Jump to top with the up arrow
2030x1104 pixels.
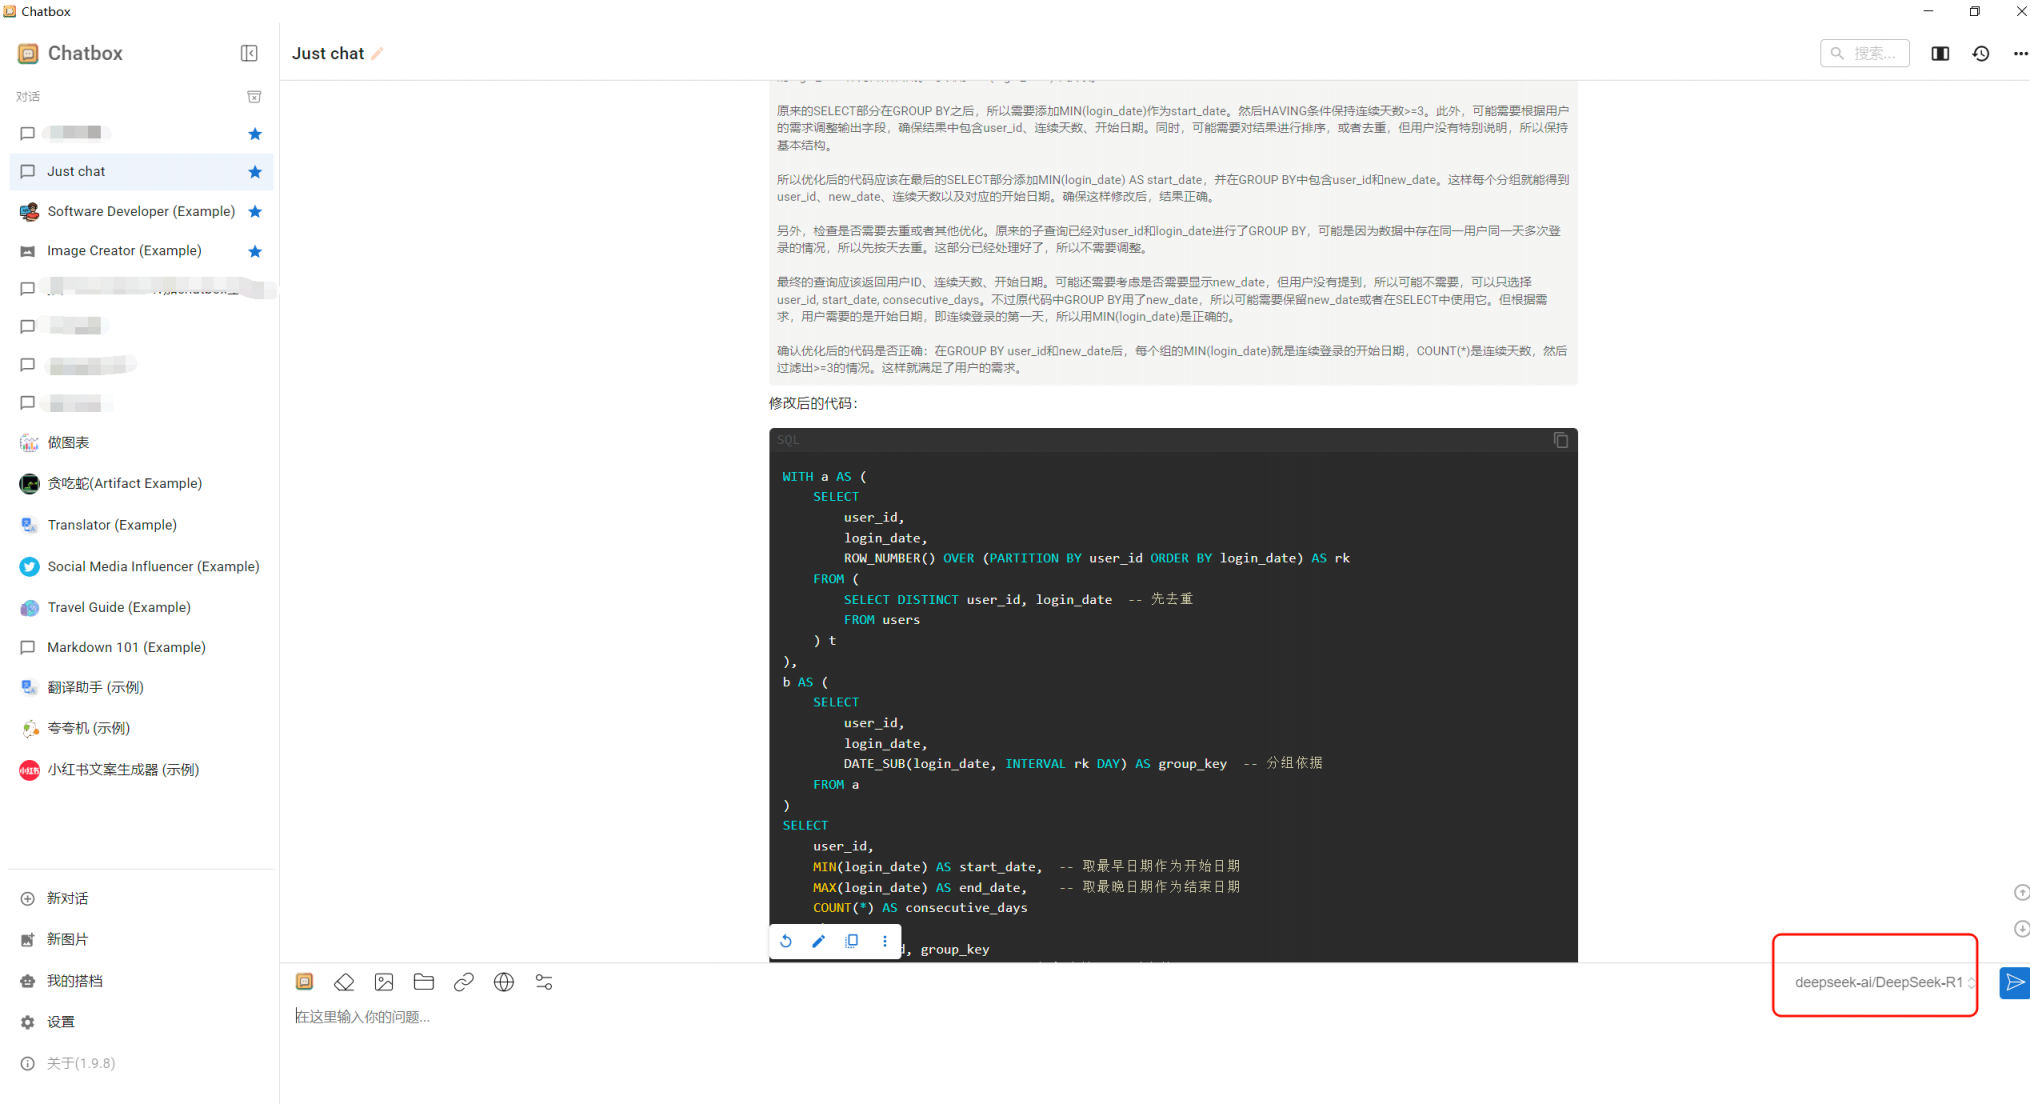2021,892
